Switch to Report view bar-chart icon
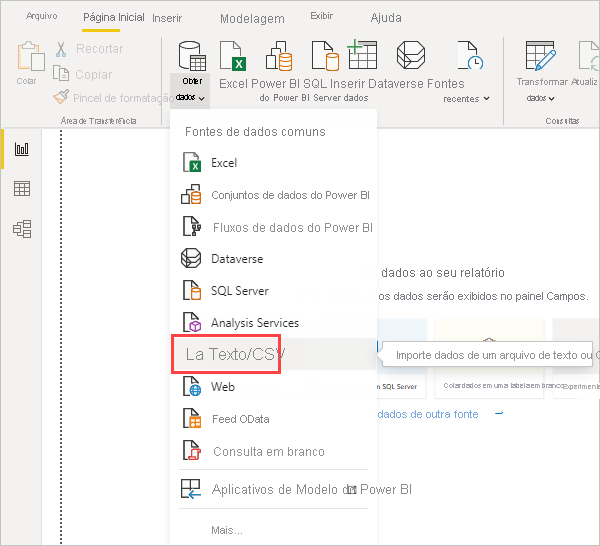The width and height of the screenshot is (600, 546). point(22,149)
